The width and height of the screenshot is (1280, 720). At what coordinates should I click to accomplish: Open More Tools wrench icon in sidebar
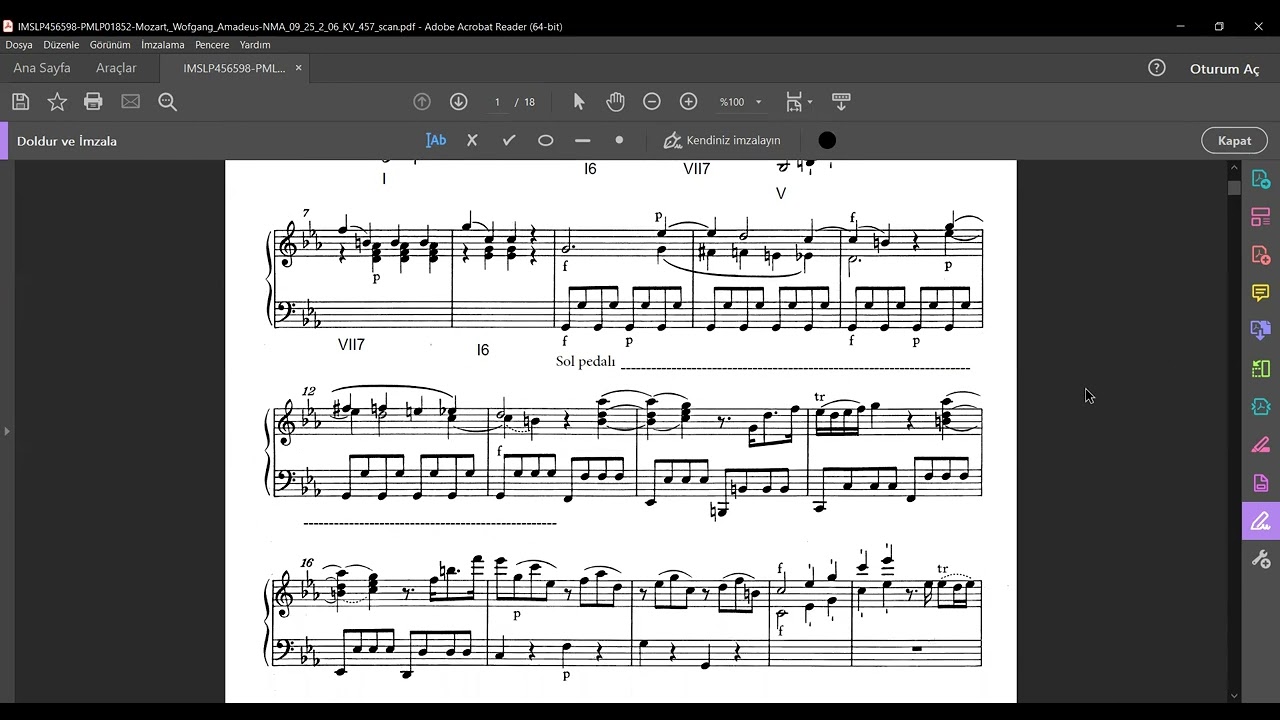(1261, 559)
